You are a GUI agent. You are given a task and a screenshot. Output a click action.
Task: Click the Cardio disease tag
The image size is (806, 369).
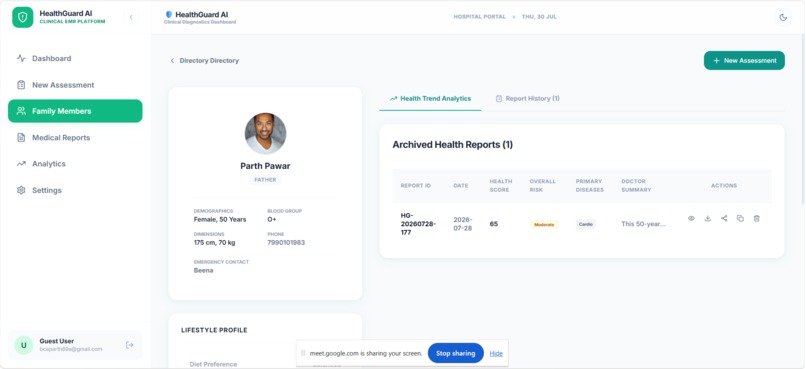point(585,224)
